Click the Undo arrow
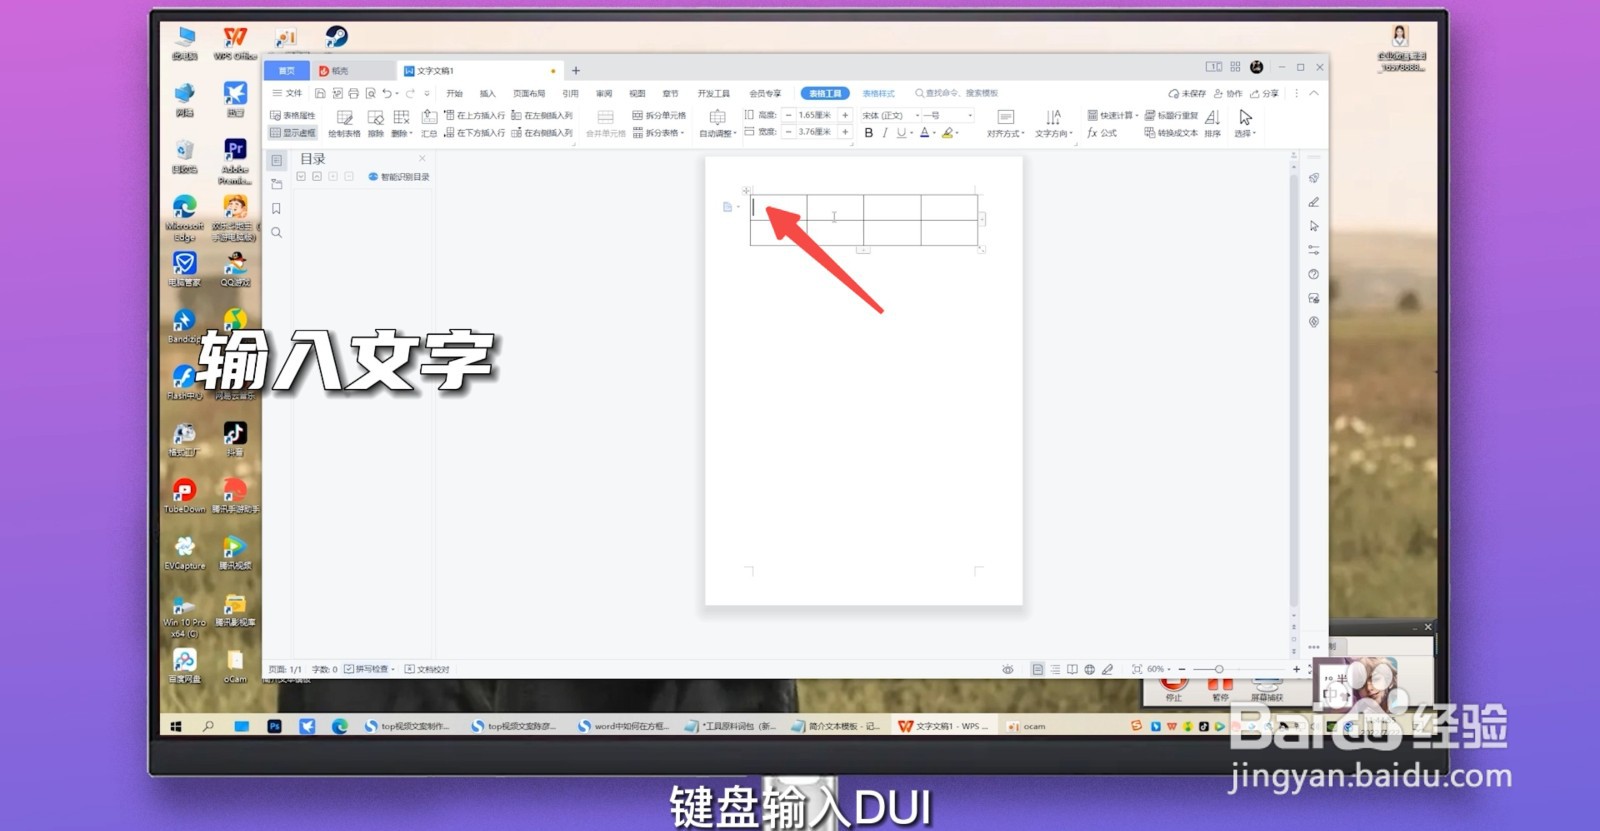Screen dimensions: 1600x831 (386, 93)
